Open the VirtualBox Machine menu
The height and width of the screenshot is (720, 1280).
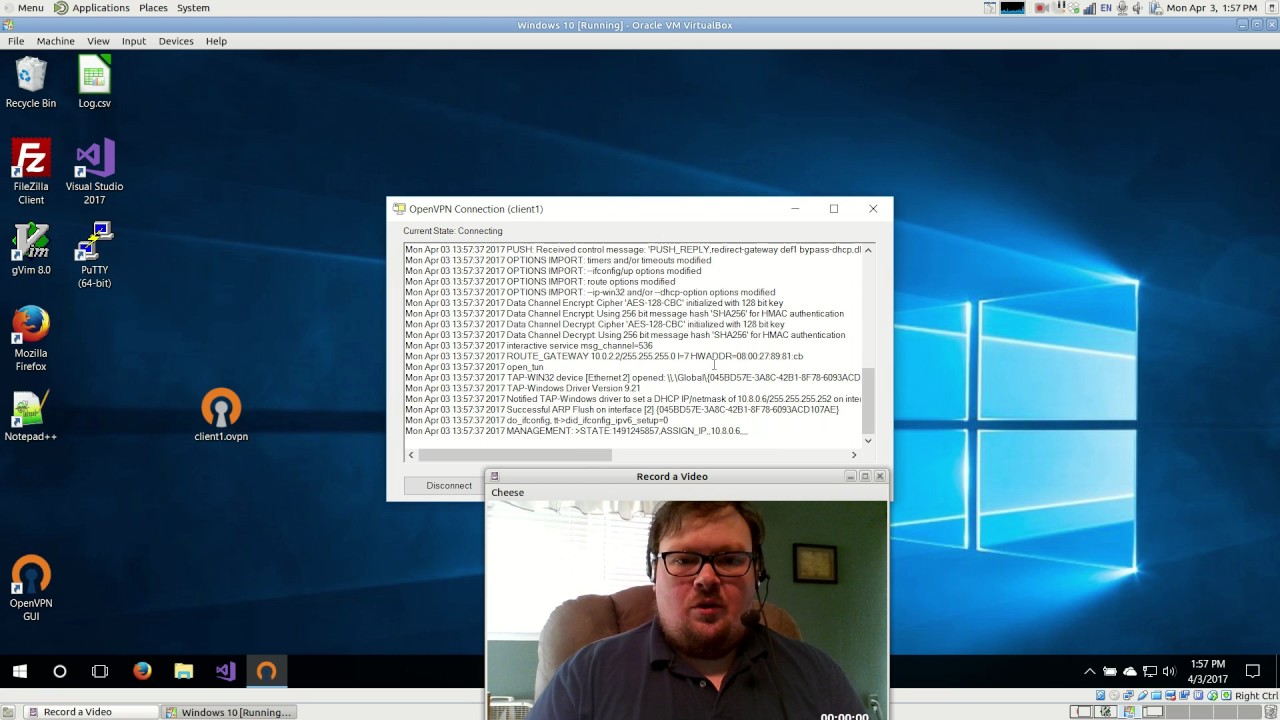[x=55, y=41]
